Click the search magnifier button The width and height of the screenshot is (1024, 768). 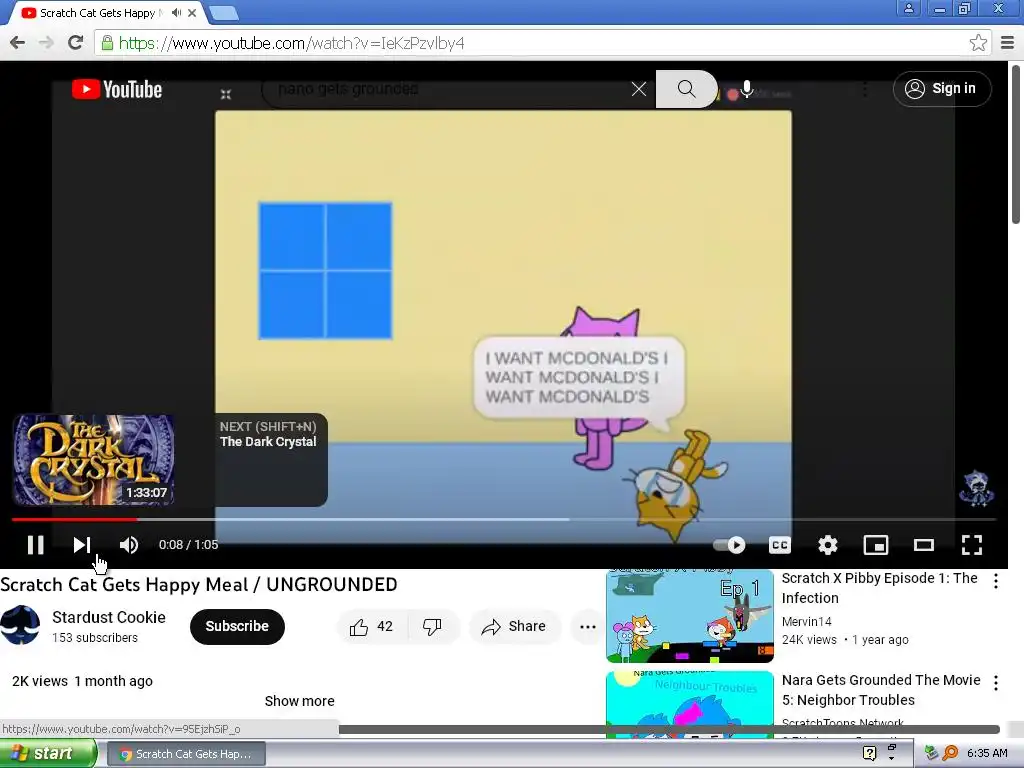(x=686, y=89)
